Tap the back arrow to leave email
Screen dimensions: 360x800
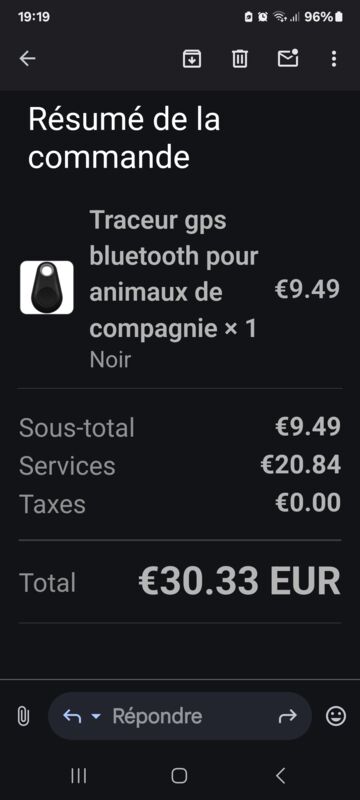click(27, 59)
